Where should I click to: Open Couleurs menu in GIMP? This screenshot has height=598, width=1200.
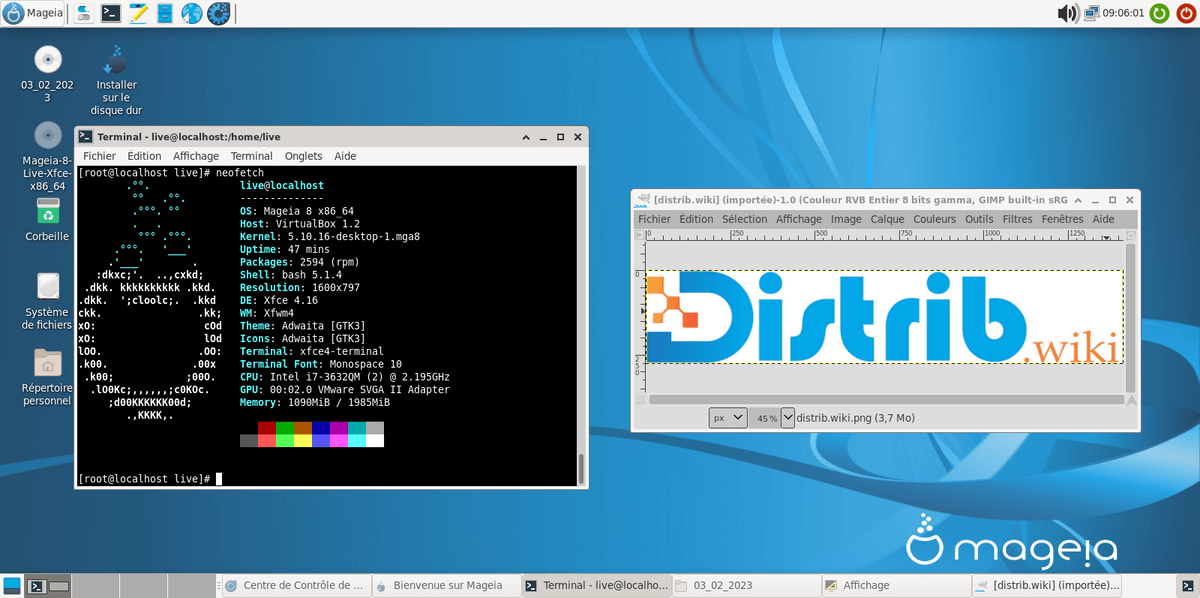coord(935,219)
